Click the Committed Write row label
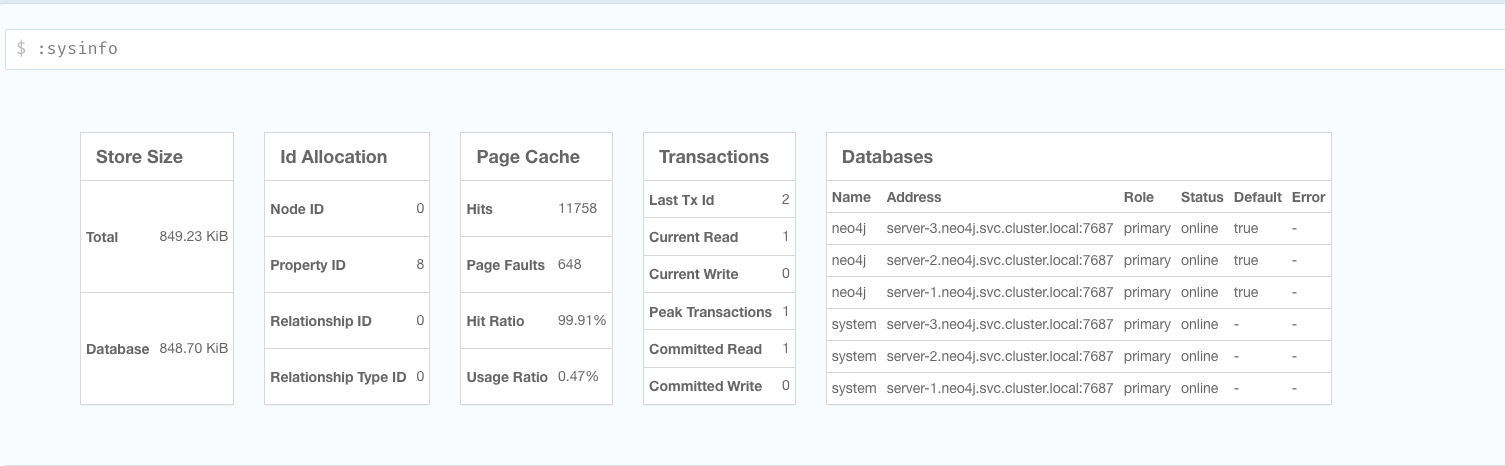 pyautogui.click(x=705, y=386)
